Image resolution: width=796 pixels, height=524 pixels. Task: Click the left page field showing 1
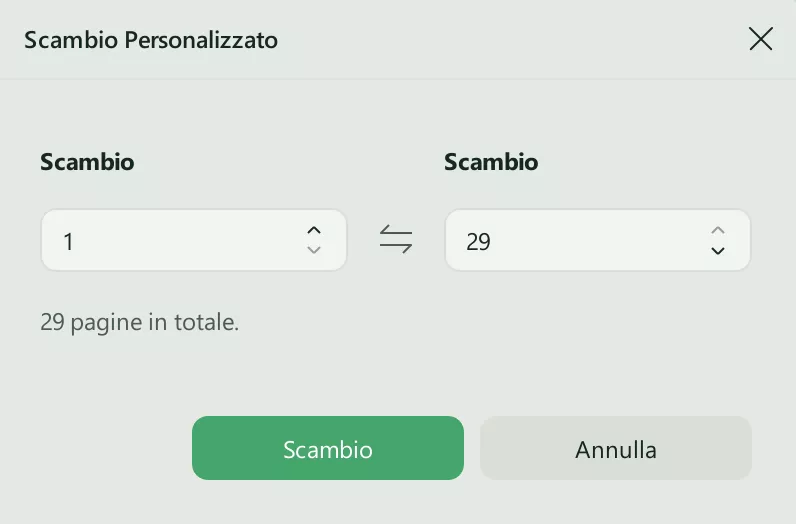(170, 240)
